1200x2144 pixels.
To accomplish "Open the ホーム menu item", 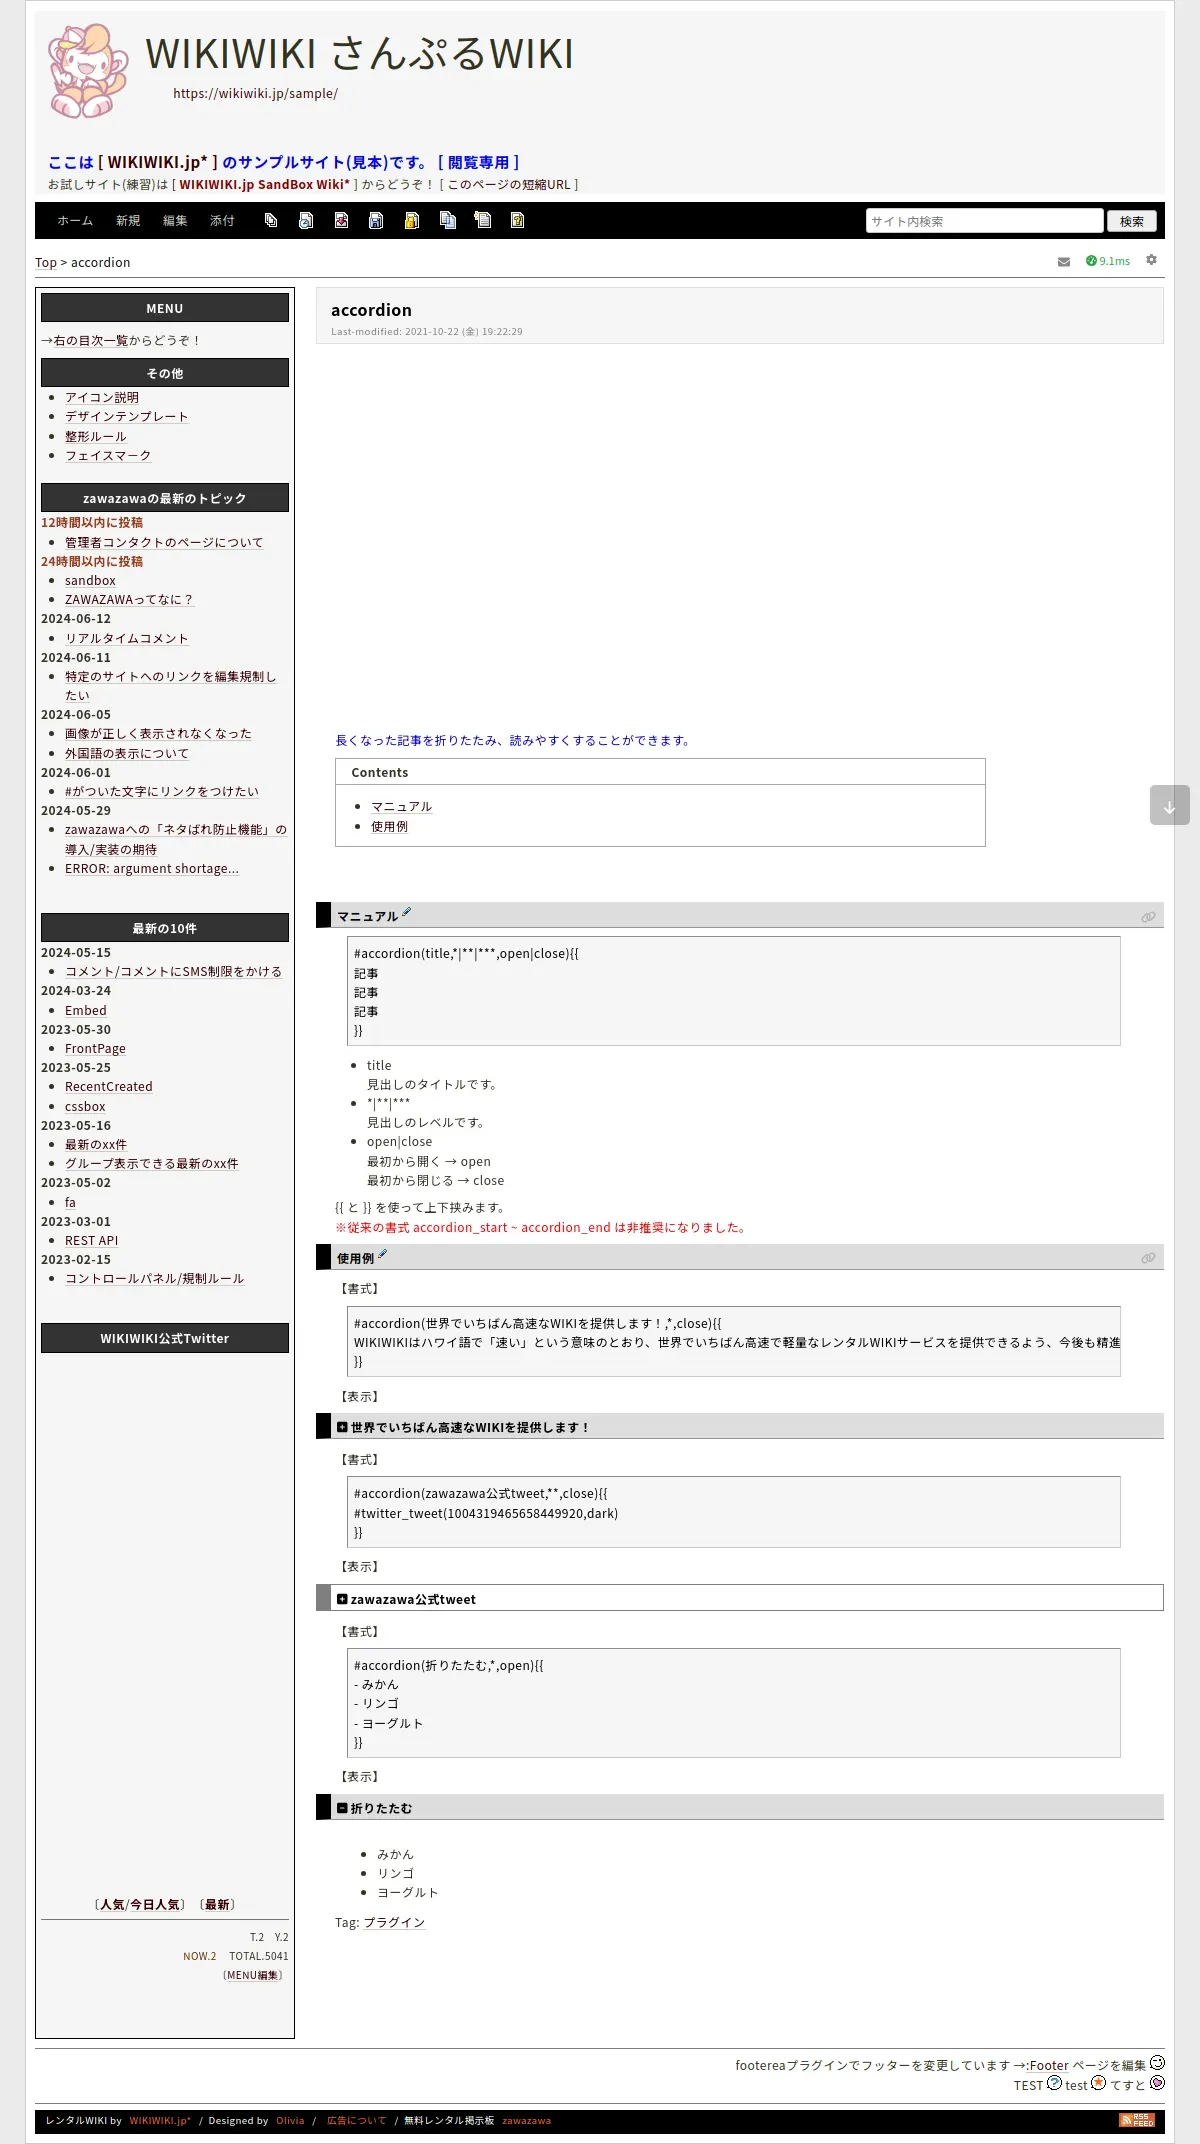I will 75,221.
